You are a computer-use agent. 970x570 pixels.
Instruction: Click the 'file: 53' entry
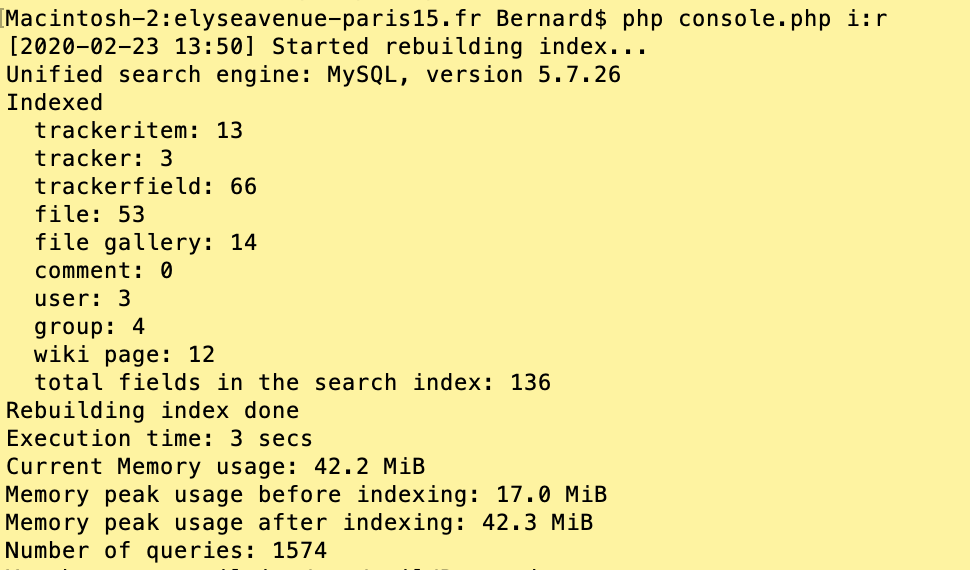(x=90, y=215)
